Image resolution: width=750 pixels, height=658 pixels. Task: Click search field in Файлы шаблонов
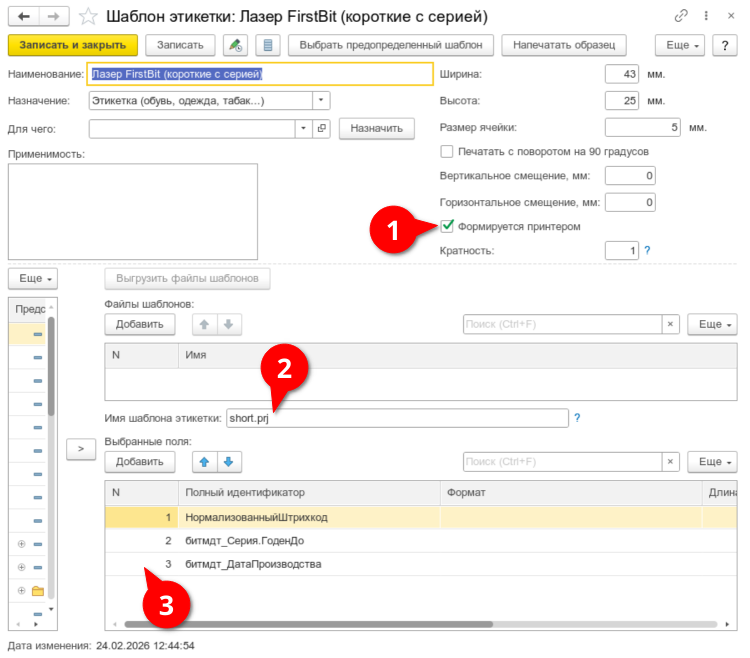tap(562, 324)
